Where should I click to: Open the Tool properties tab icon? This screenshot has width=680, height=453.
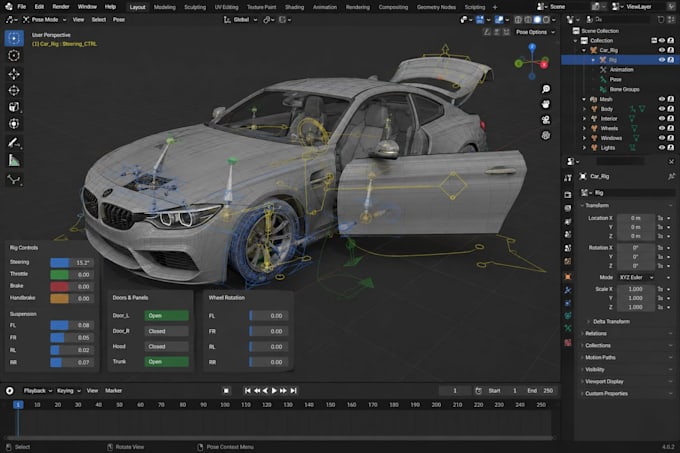point(568,178)
